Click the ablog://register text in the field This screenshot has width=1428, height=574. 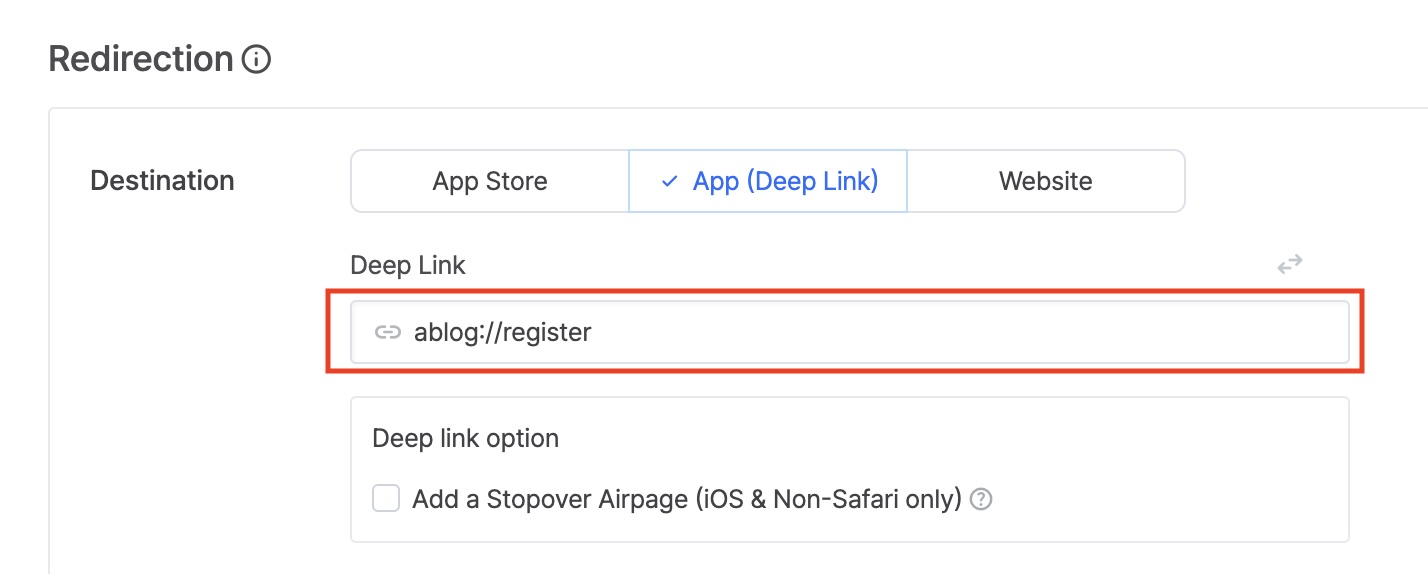click(503, 332)
